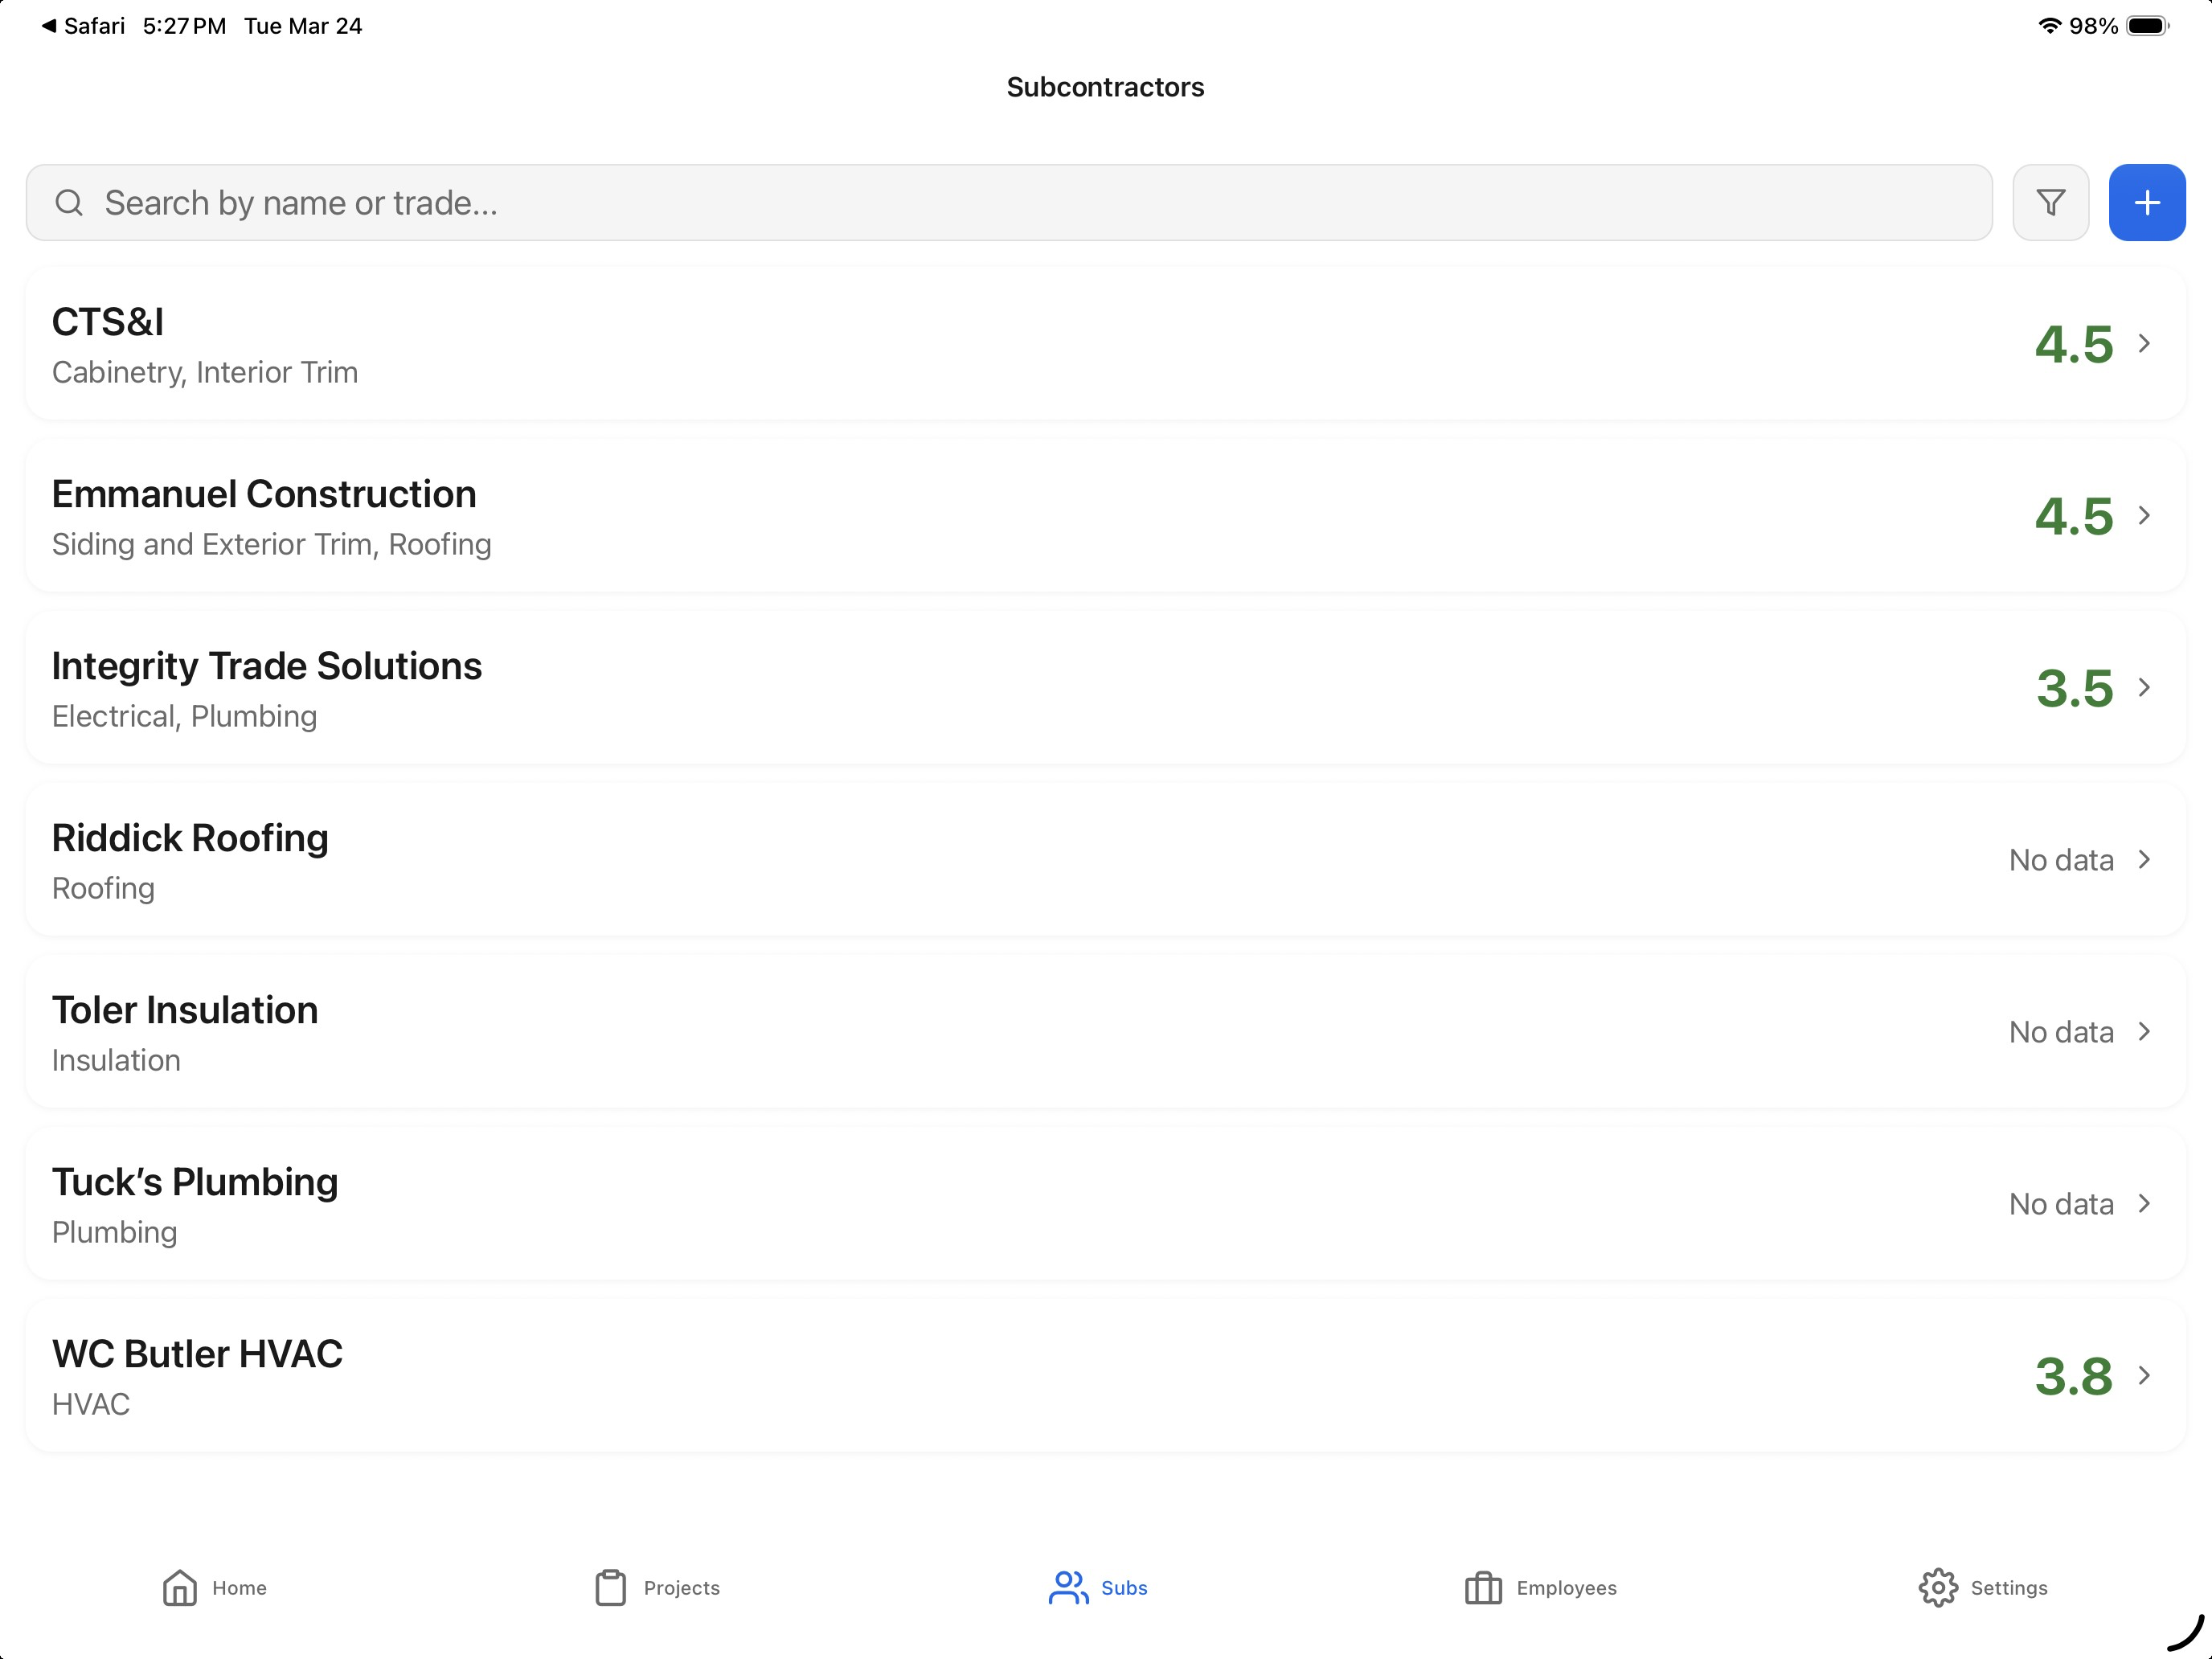This screenshot has height=1659, width=2212.
Task: Open Riddick Roofing details chevron
Action: [2144, 859]
